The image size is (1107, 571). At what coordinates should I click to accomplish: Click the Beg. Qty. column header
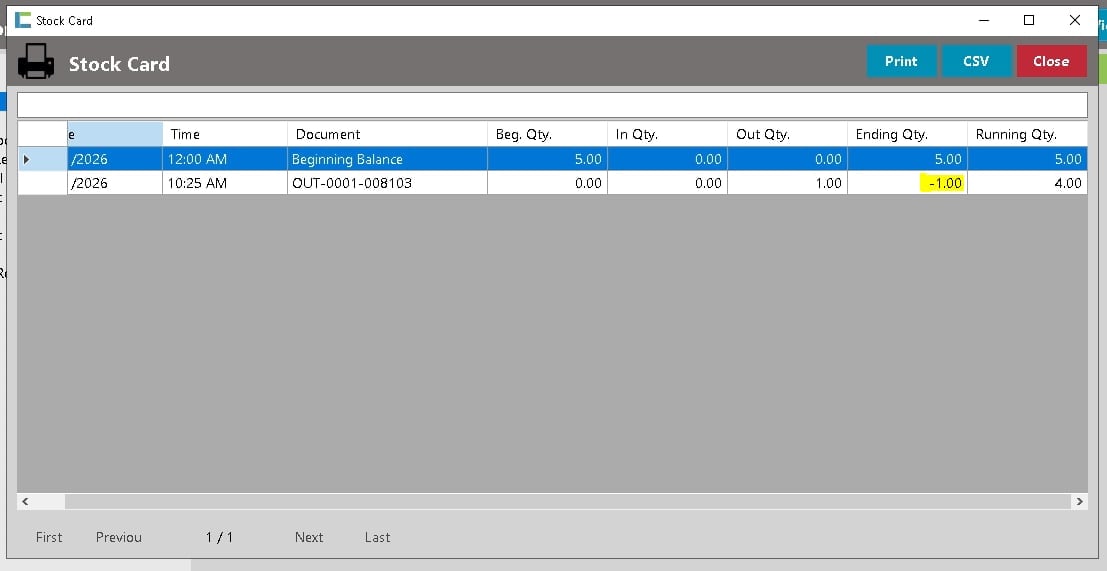point(547,134)
